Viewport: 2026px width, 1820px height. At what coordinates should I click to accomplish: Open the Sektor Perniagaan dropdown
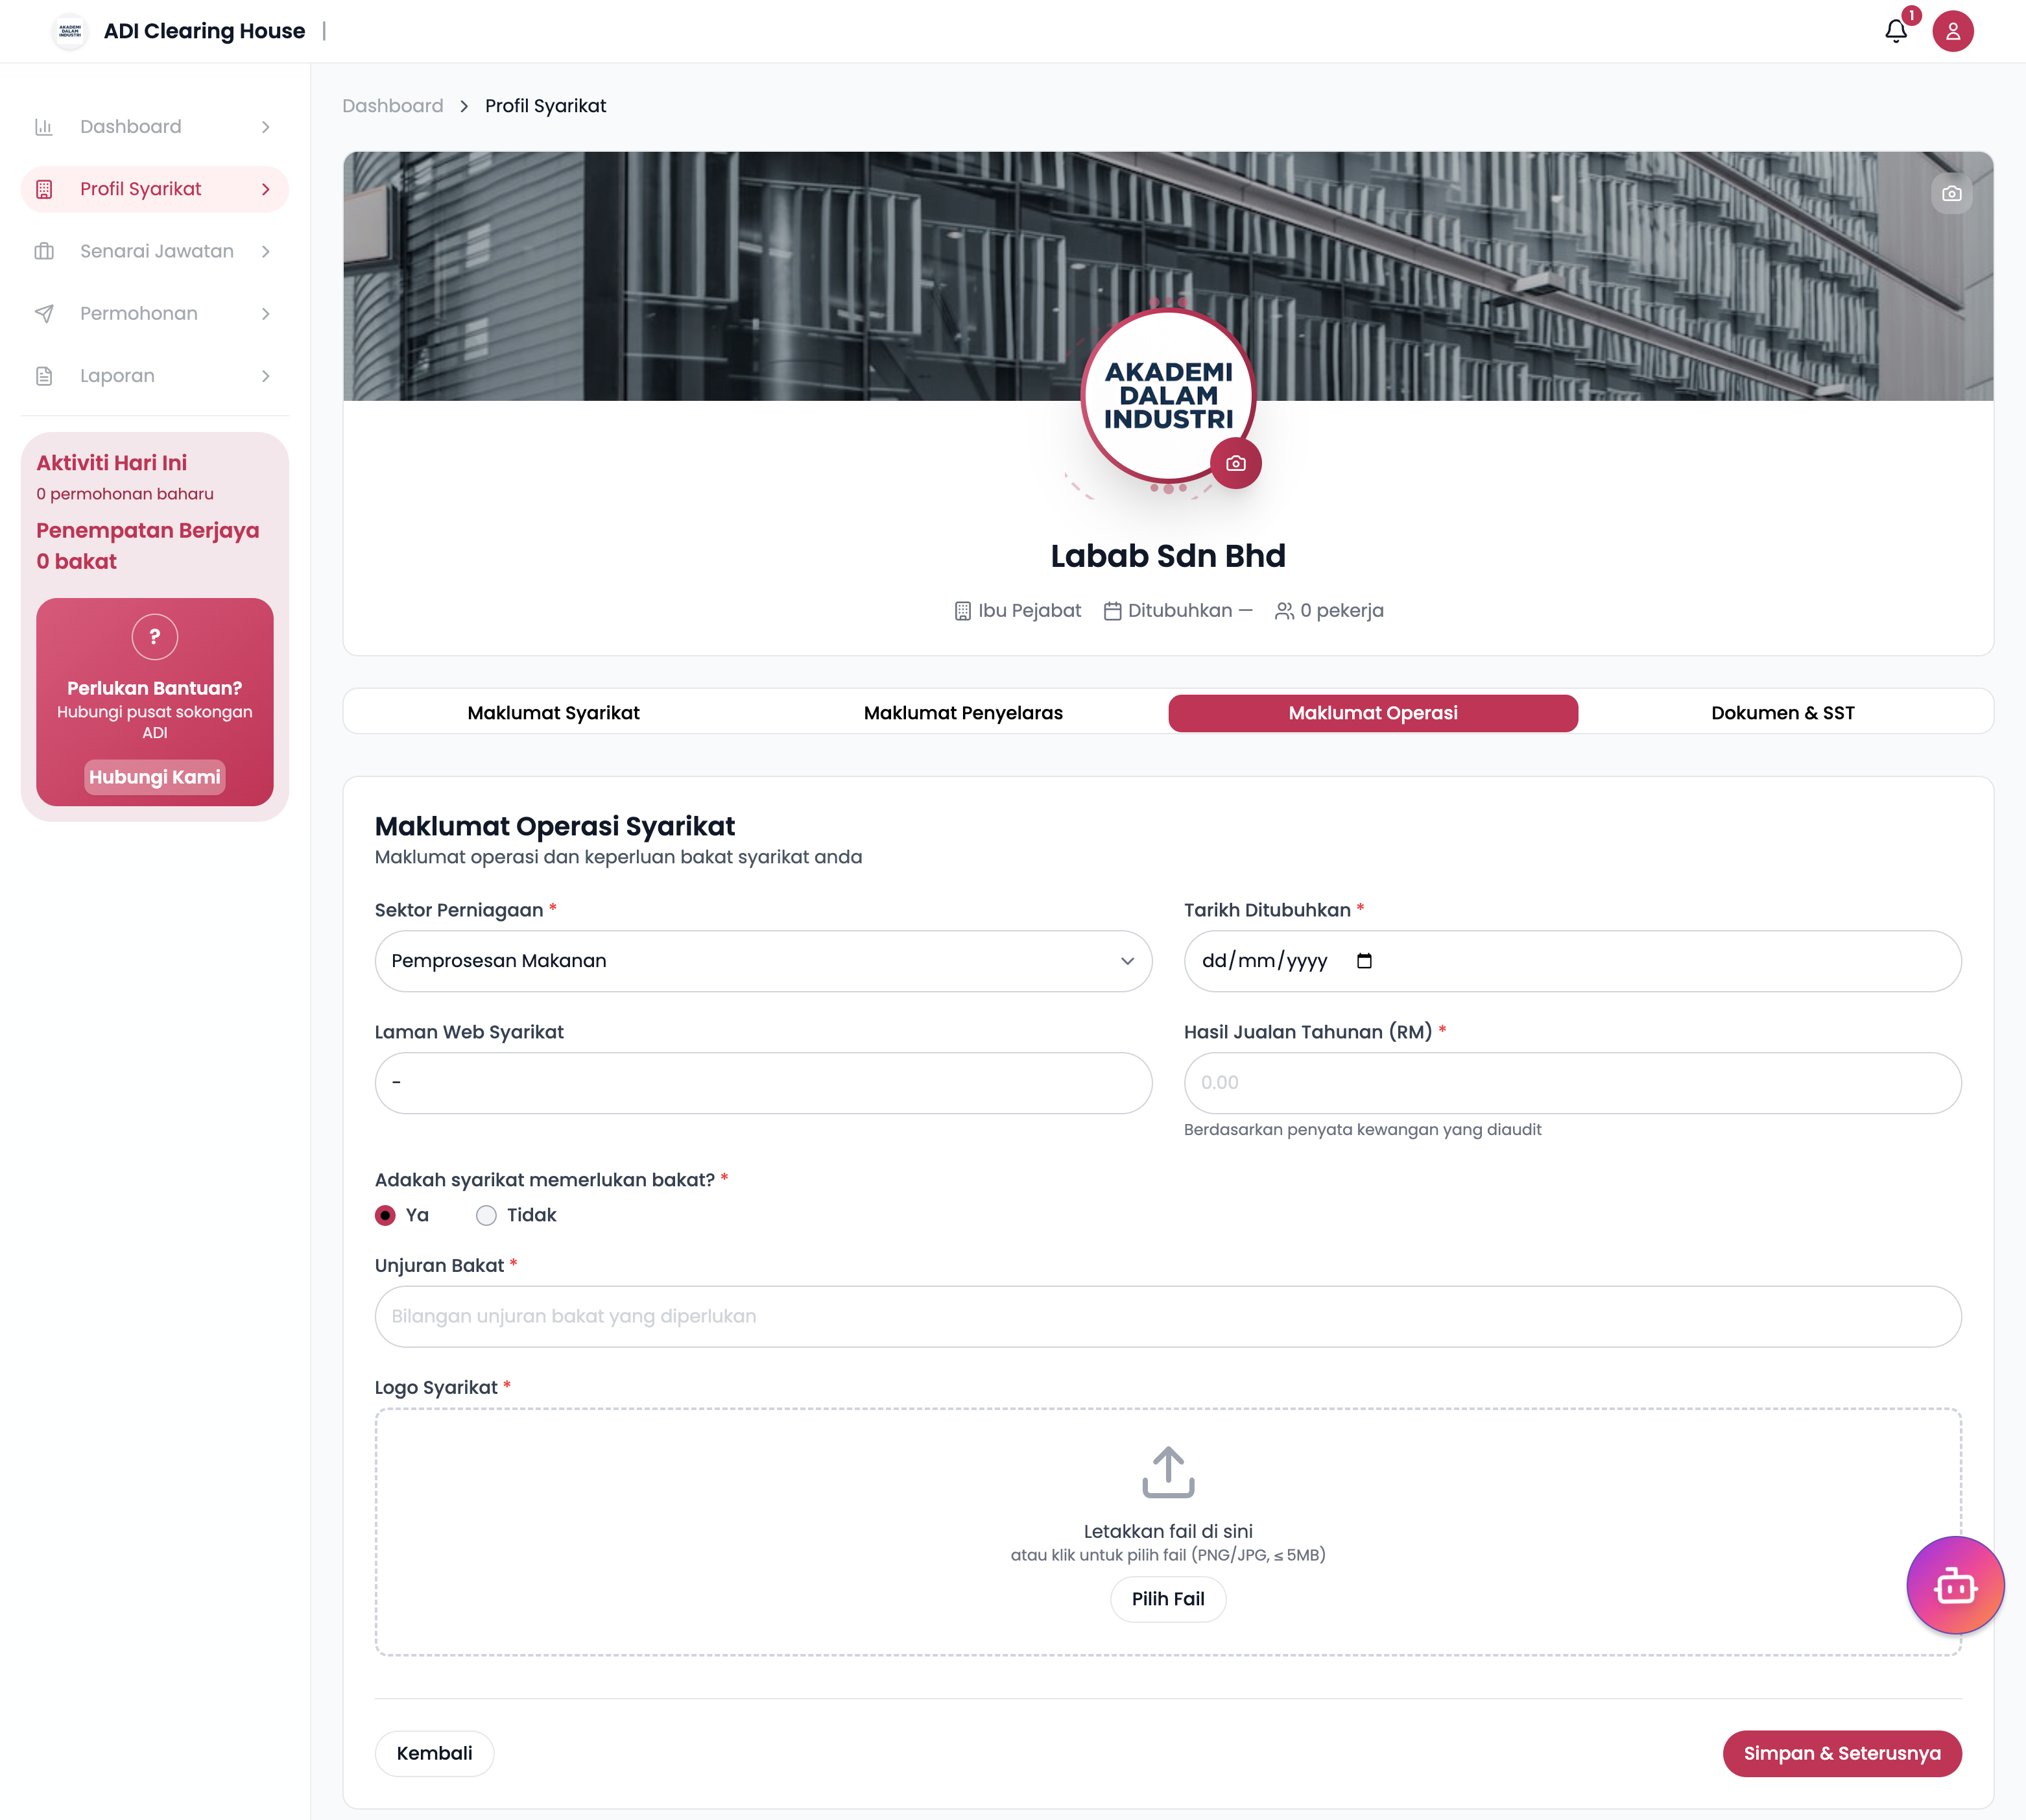click(763, 961)
